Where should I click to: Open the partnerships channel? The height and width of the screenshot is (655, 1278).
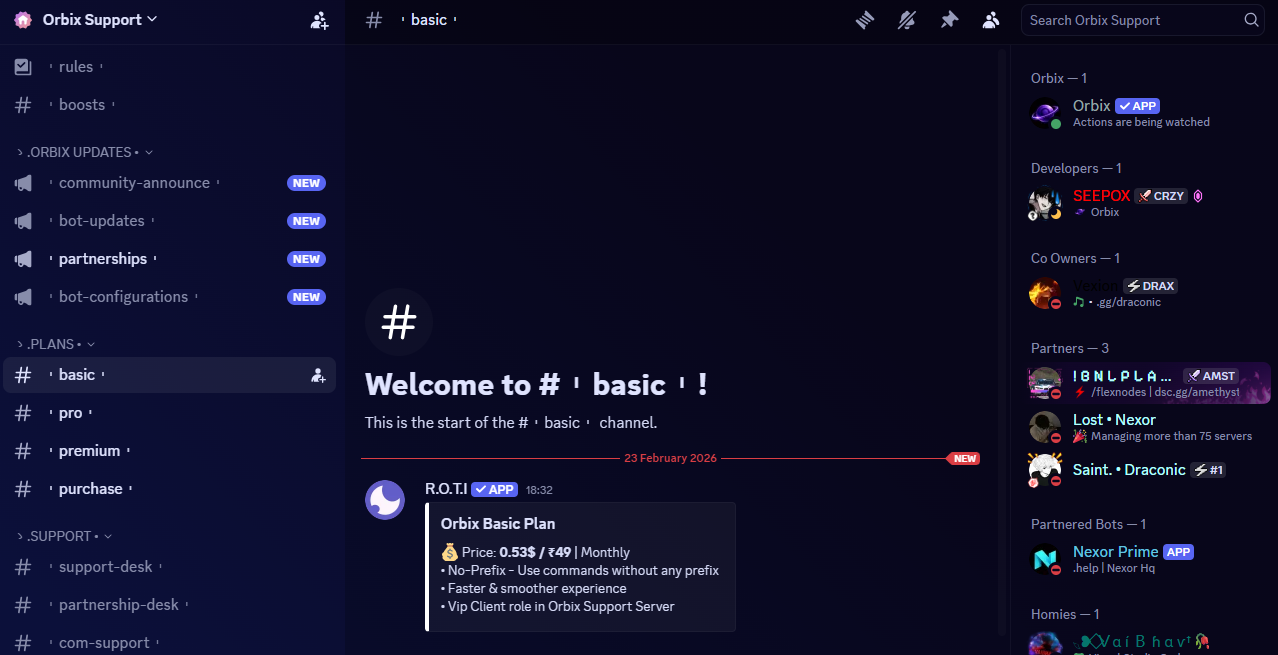pos(169,259)
